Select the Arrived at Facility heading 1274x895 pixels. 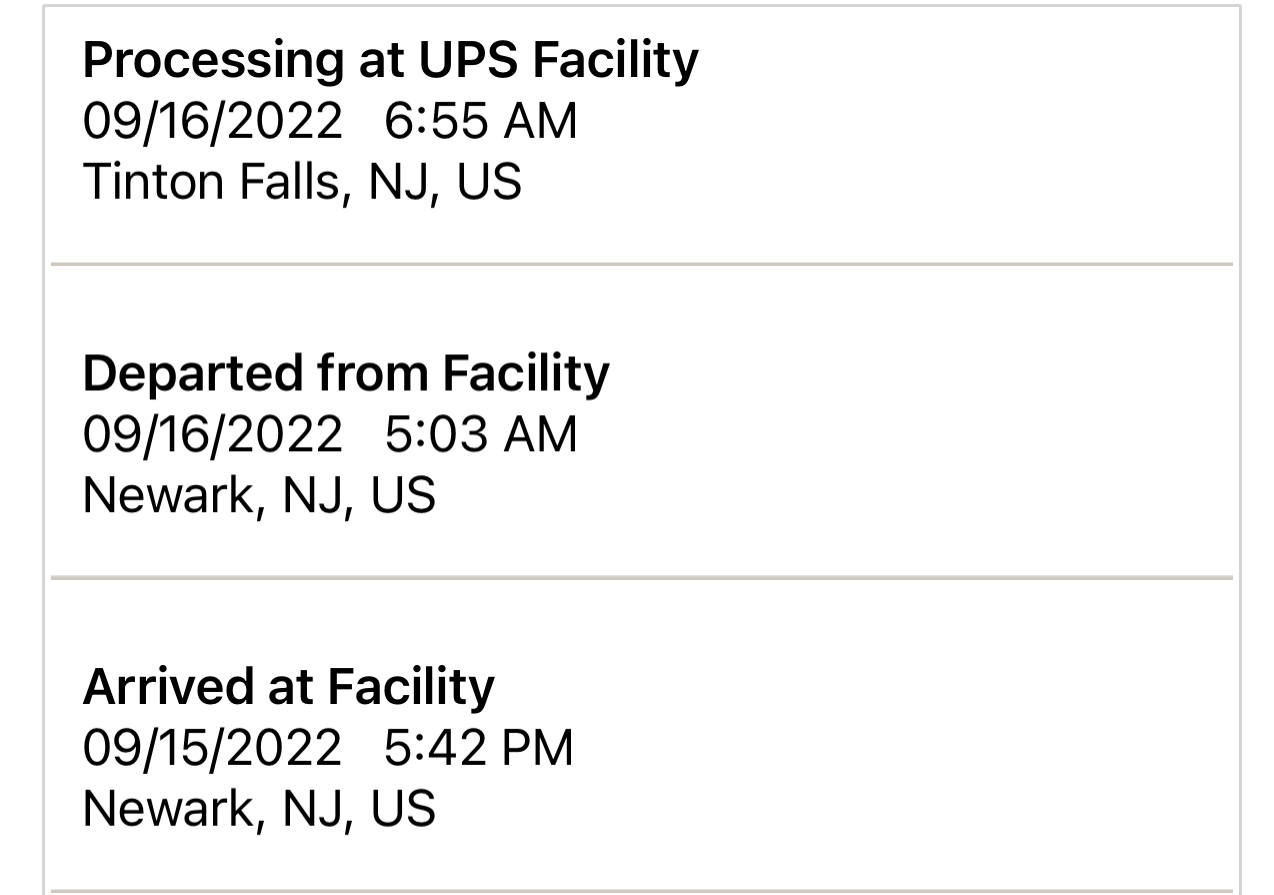pos(288,686)
